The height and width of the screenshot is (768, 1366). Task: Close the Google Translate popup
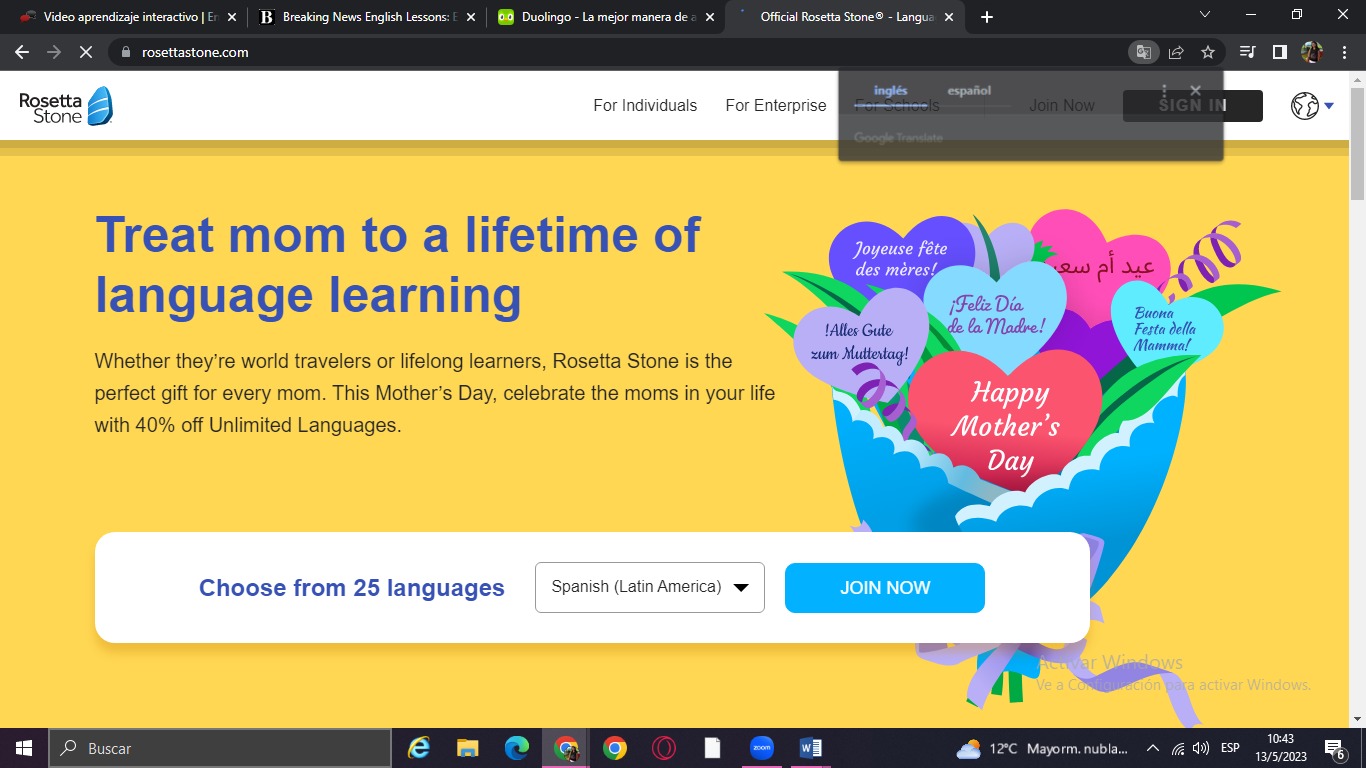tap(1195, 91)
